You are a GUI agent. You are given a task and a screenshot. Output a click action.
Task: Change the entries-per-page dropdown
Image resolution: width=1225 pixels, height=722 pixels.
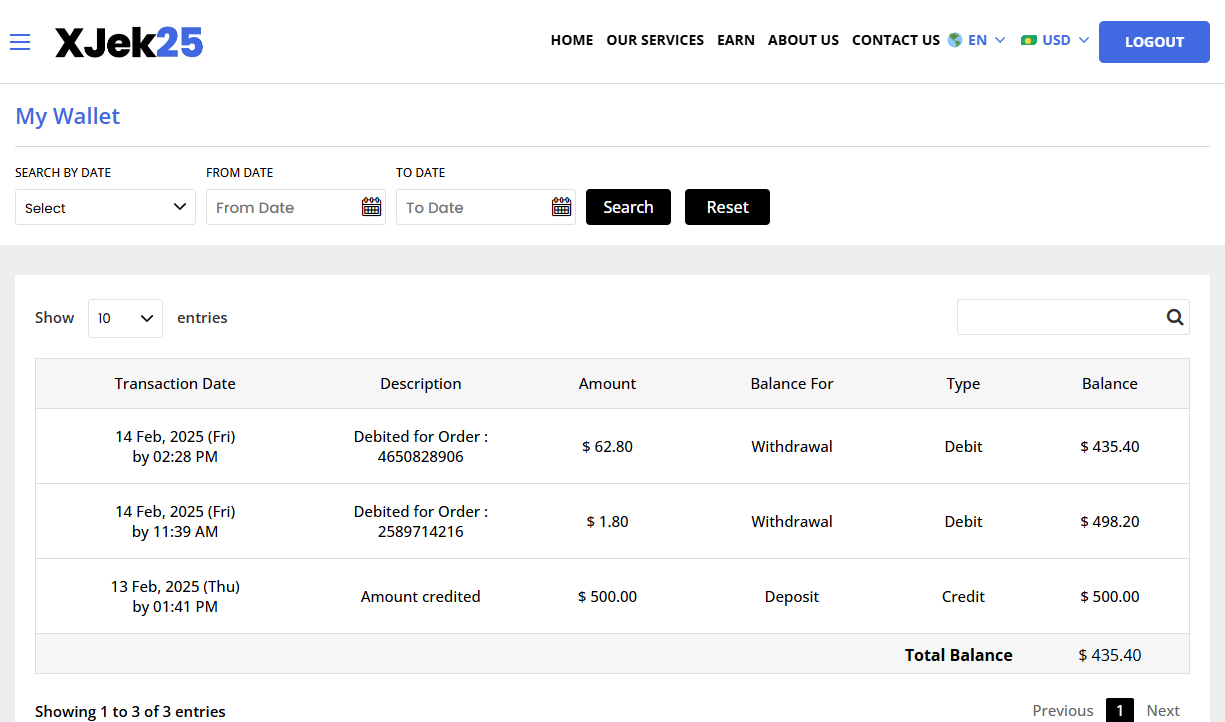click(125, 318)
